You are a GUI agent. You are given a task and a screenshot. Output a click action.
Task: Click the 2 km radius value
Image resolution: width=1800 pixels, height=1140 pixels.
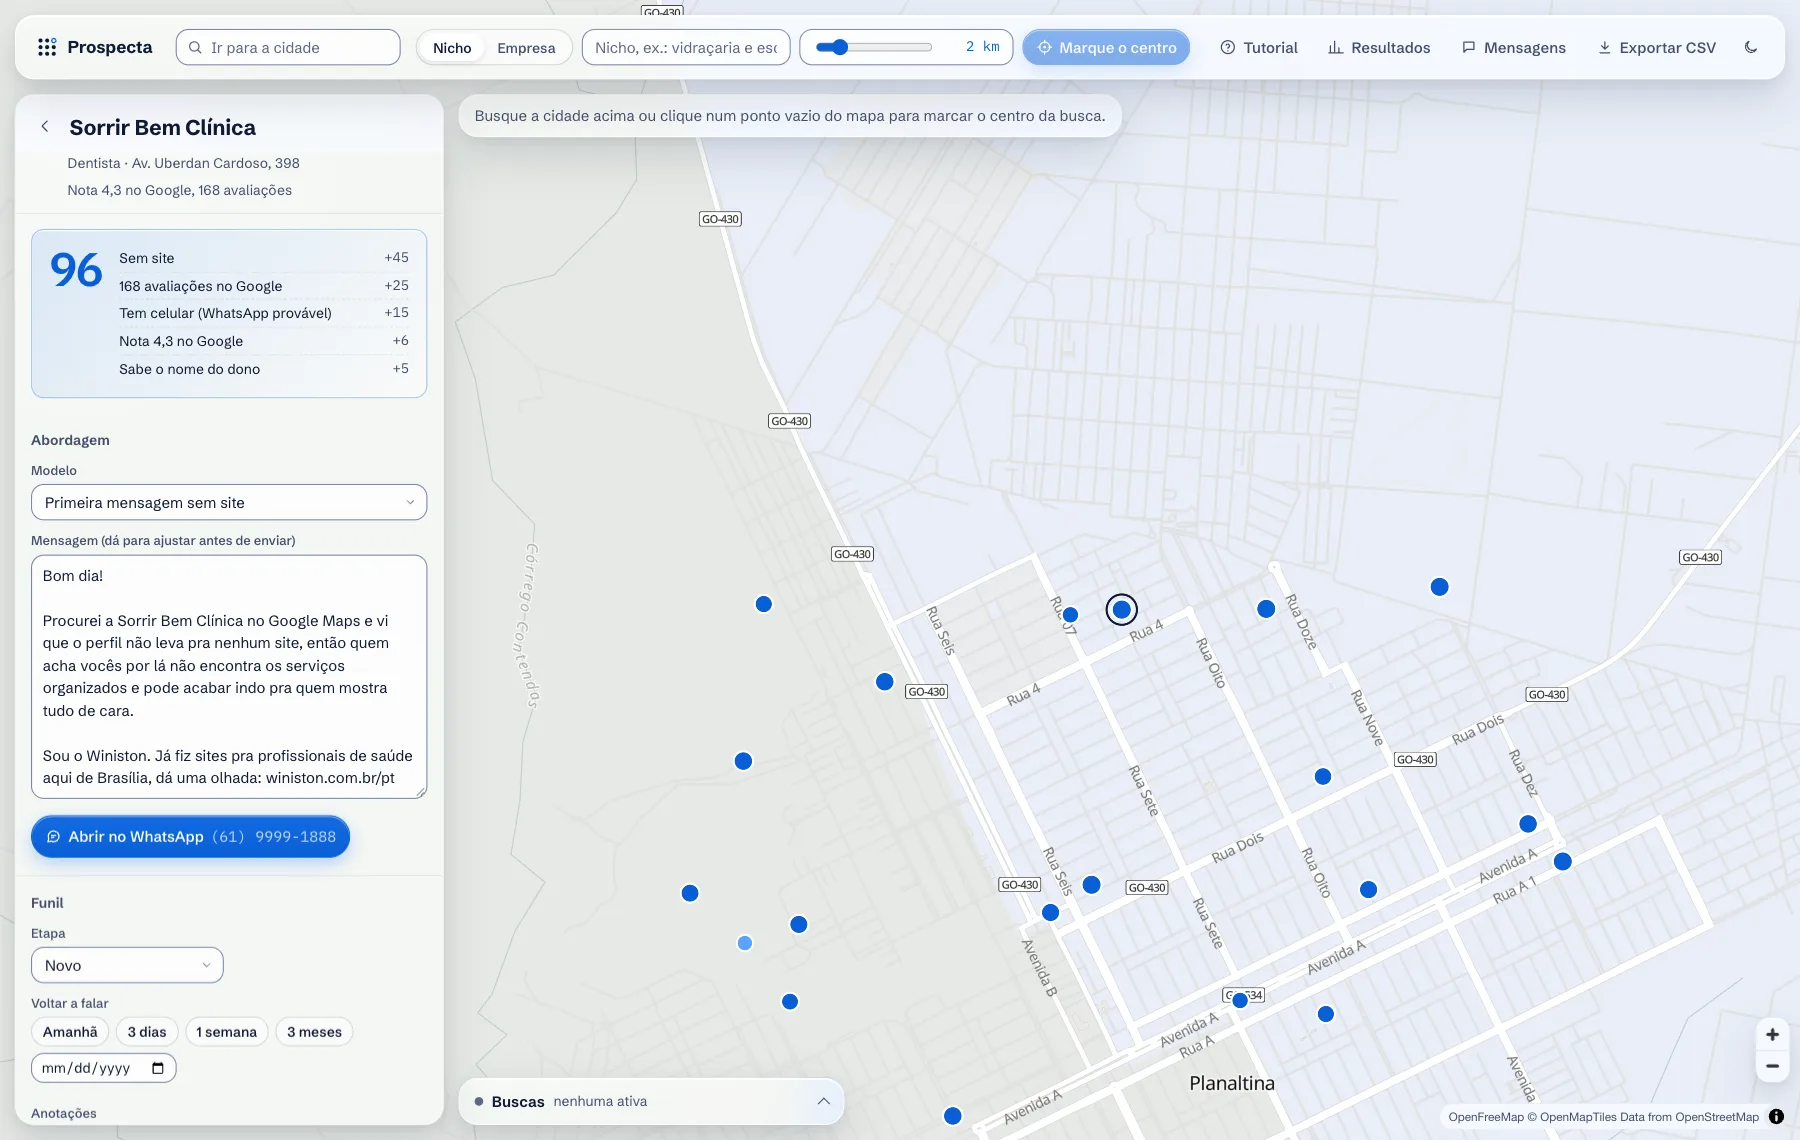pyautogui.click(x=983, y=47)
